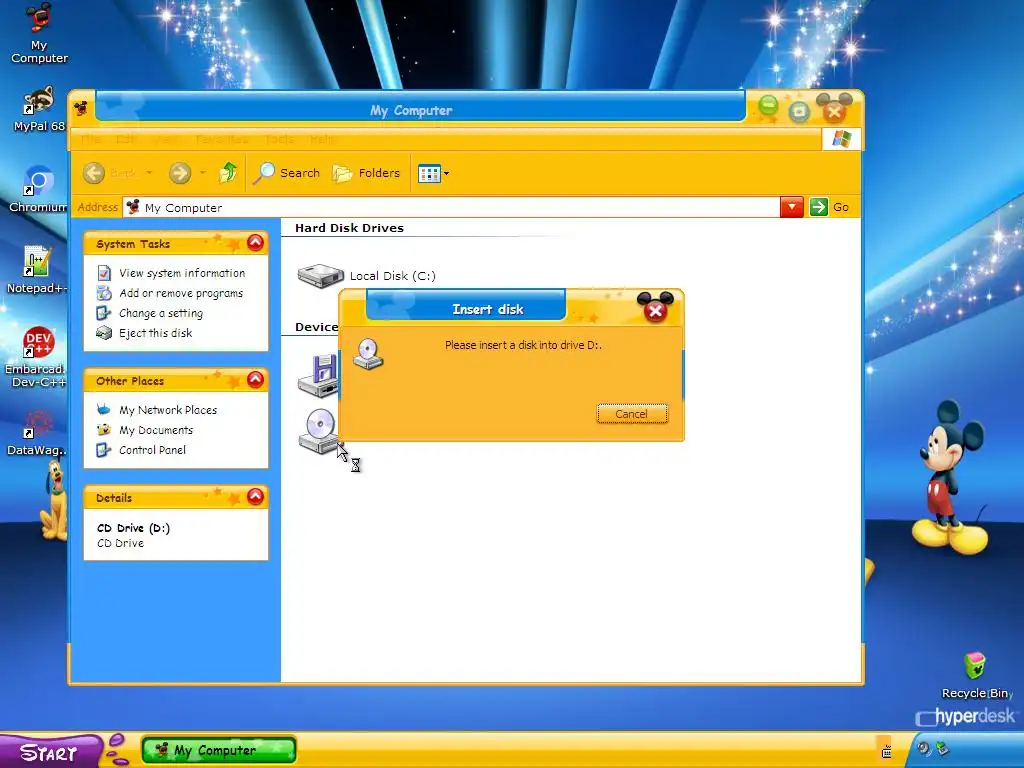Collapse the Other Places panel
This screenshot has height=768, width=1024.
coord(255,379)
